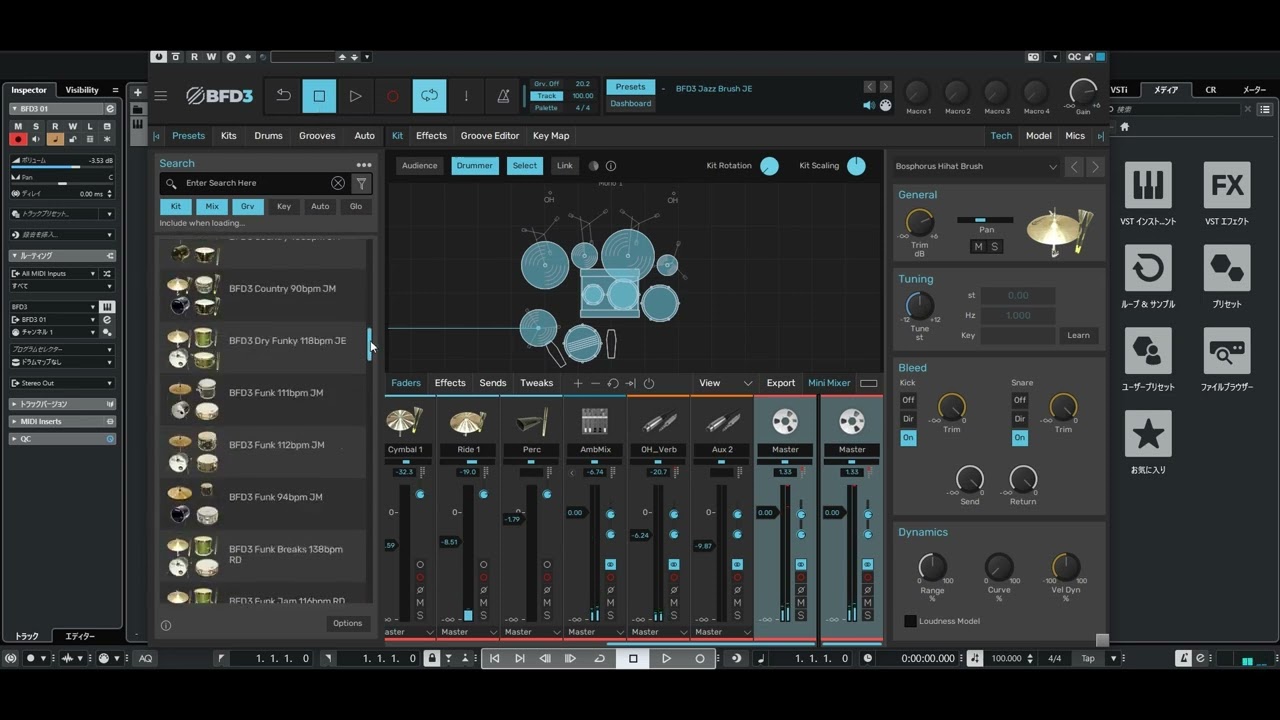Switch to the Model tab
The width and height of the screenshot is (1280, 720).
(1038, 136)
